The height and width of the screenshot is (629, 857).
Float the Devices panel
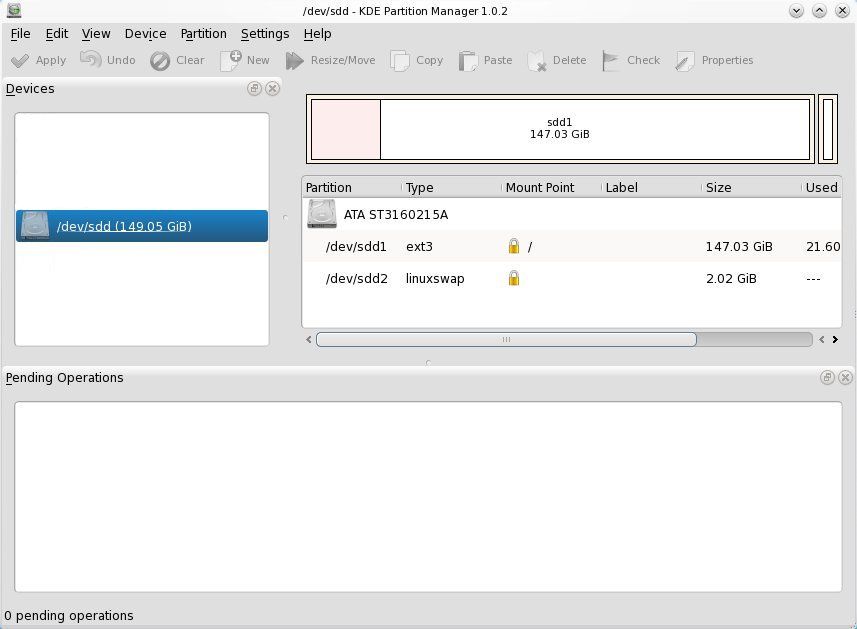point(254,89)
